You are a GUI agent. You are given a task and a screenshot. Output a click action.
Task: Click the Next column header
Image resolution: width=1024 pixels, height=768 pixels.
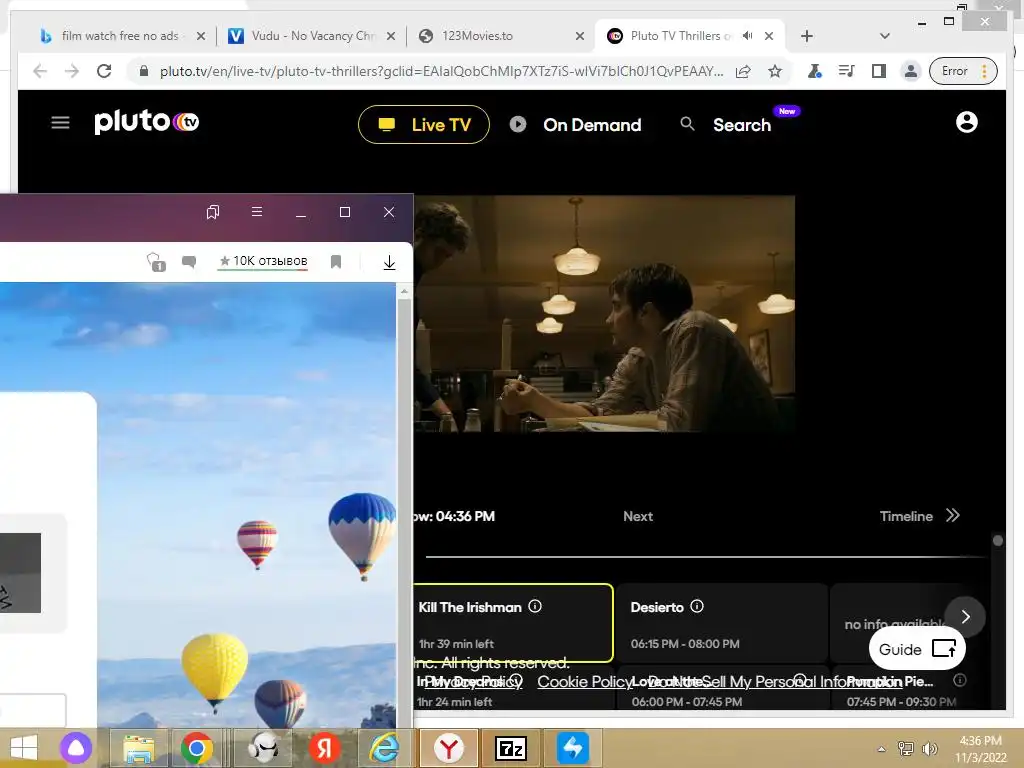point(638,516)
